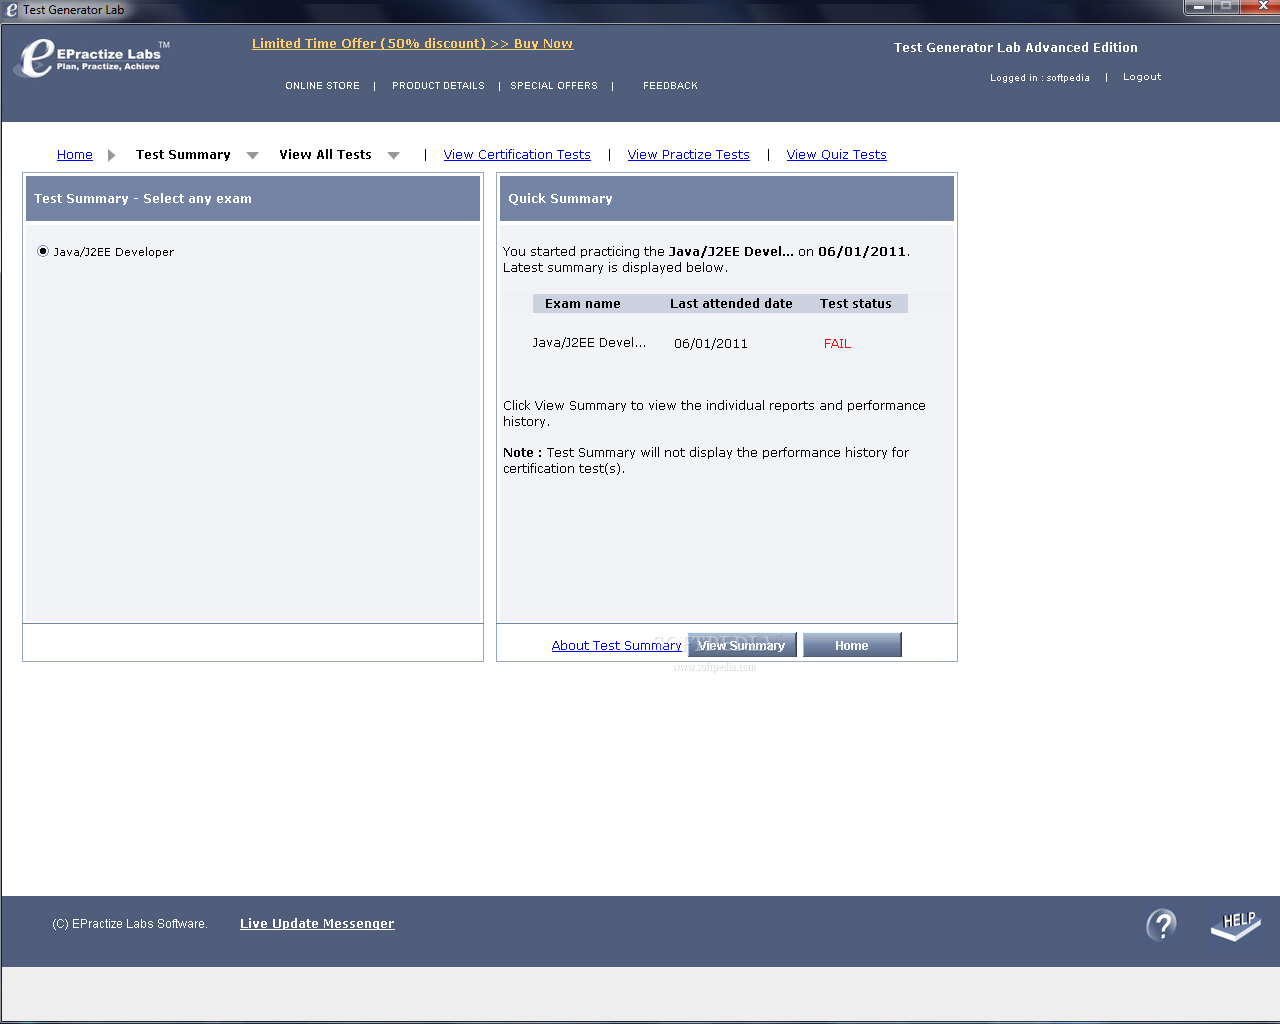Click the 06/01/2011 last attended date cell
Viewport: 1280px width, 1024px height.
pos(711,344)
